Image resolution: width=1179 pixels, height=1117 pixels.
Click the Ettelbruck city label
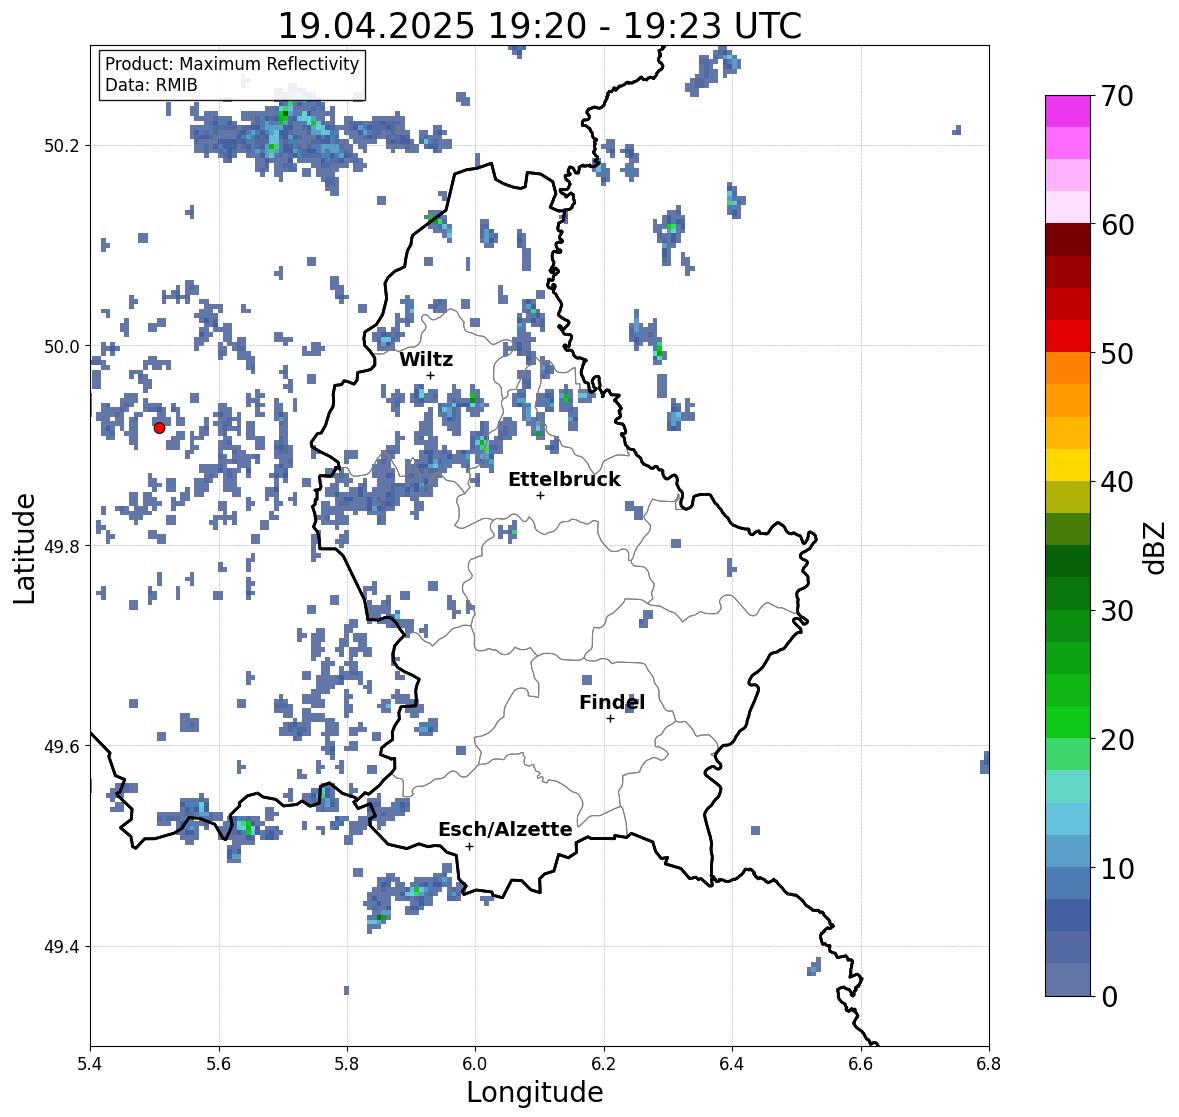tap(564, 480)
